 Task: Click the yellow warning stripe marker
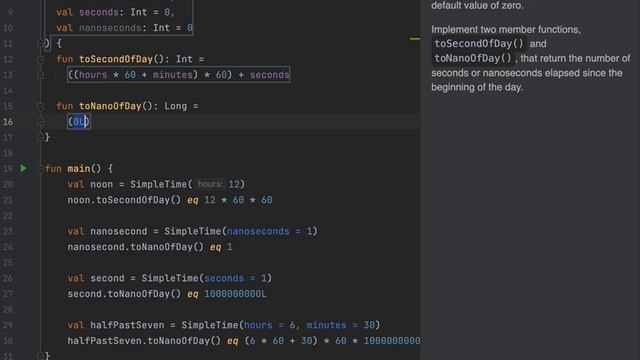point(415,39)
